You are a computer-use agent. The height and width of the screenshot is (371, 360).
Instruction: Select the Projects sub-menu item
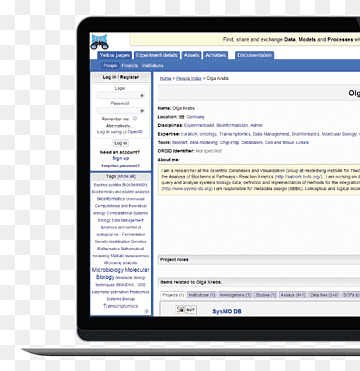coord(130,66)
